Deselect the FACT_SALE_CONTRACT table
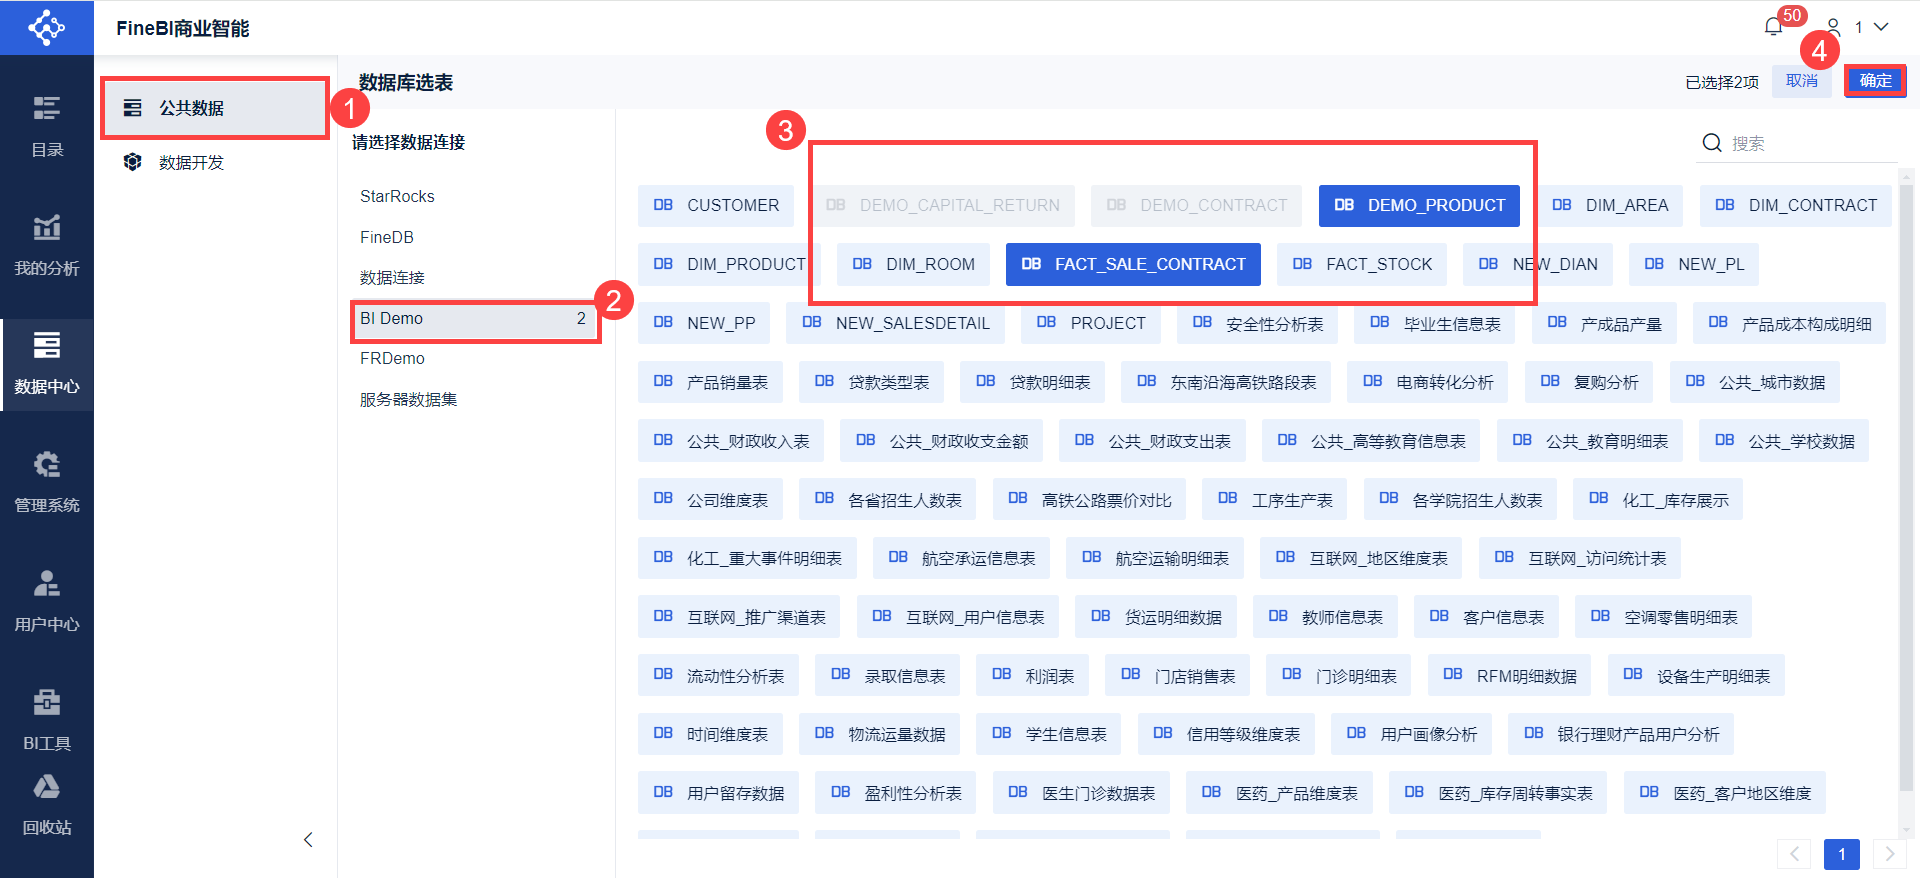 point(1133,264)
